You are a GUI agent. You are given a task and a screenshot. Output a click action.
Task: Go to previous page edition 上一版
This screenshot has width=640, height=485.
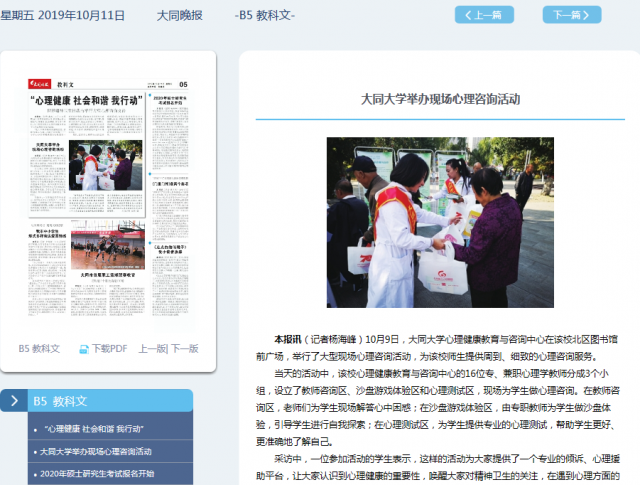click(x=152, y=349)
